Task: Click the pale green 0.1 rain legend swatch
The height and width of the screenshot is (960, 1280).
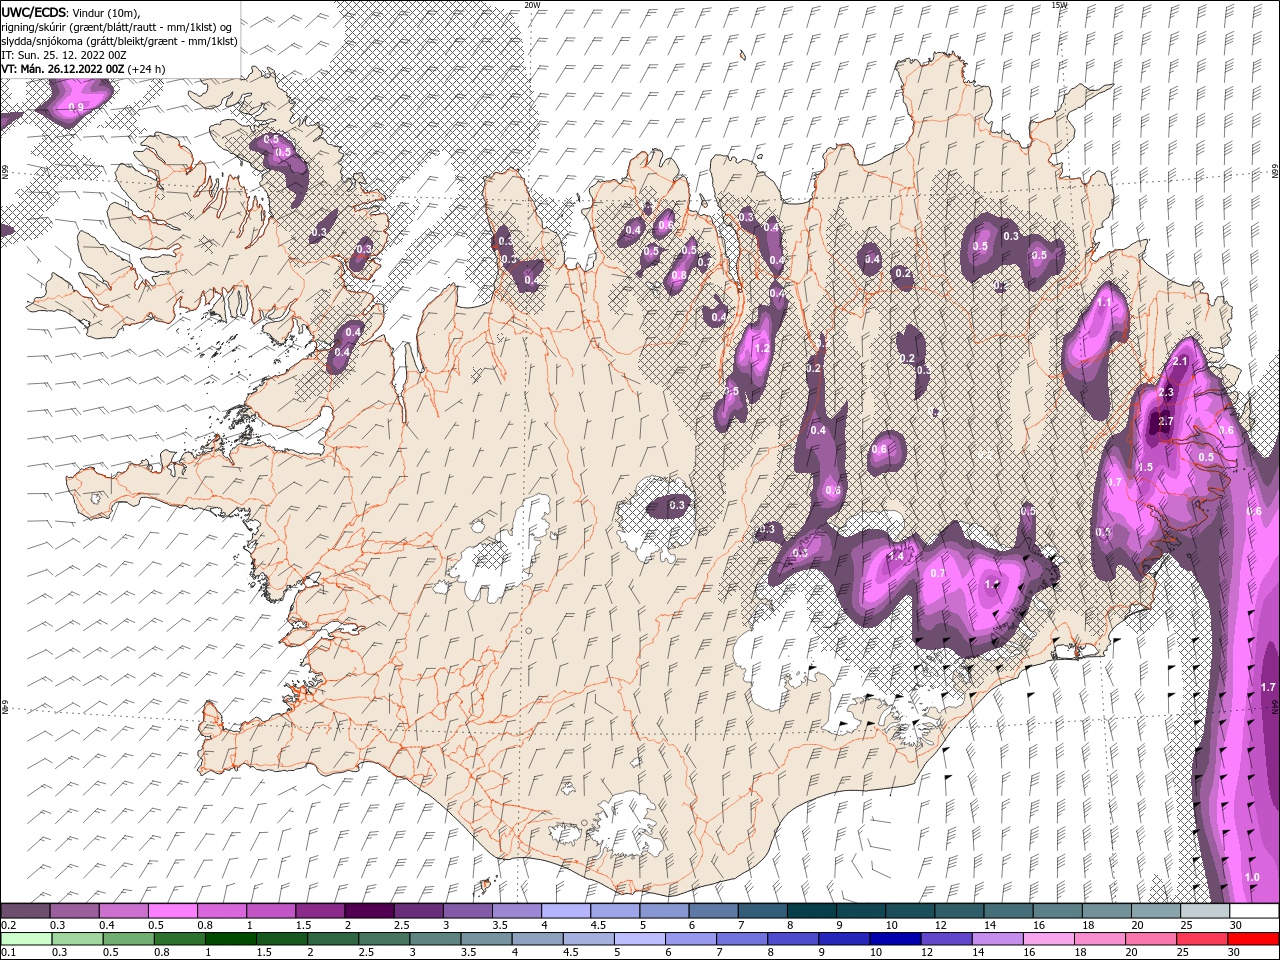Action: [x=26, y=939]
